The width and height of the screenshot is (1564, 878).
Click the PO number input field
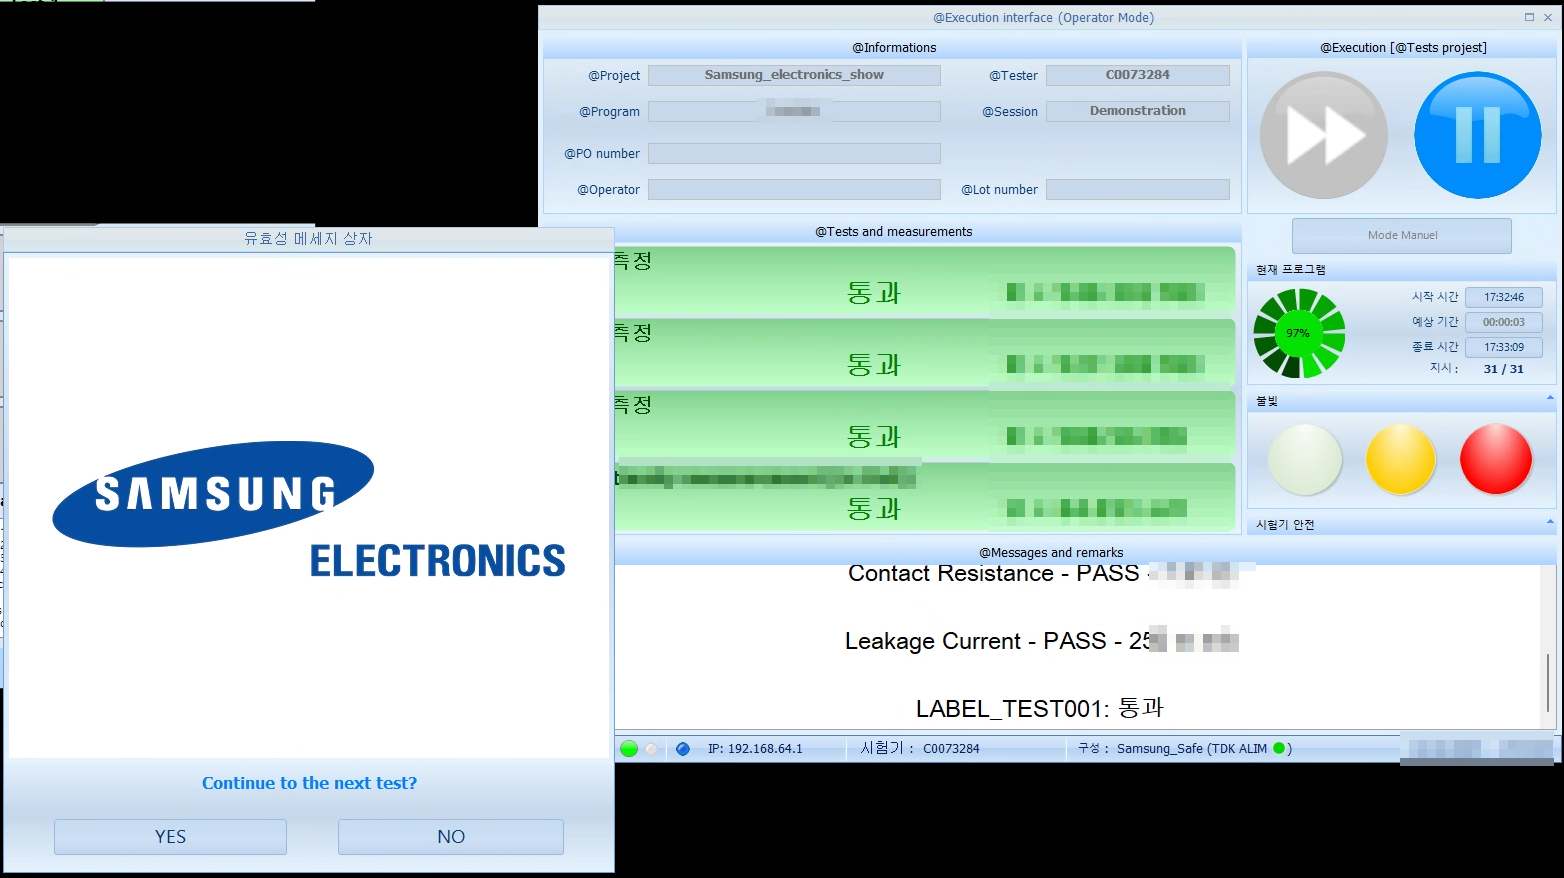coord(794,154)
